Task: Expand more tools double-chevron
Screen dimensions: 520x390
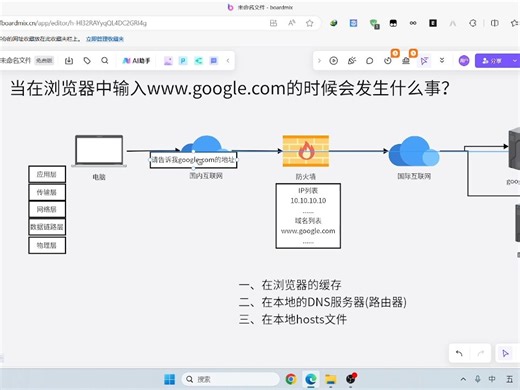Action: [442, 60]
